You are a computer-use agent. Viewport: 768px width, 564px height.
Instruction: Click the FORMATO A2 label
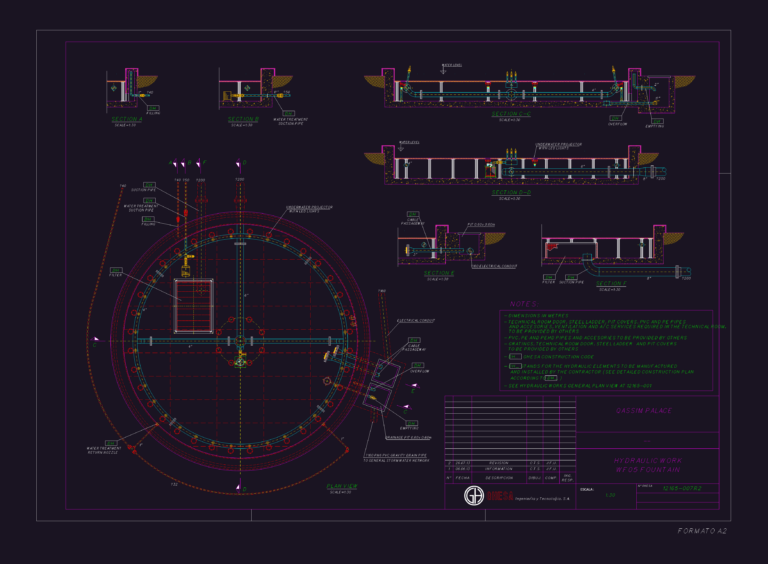[702, 531]
